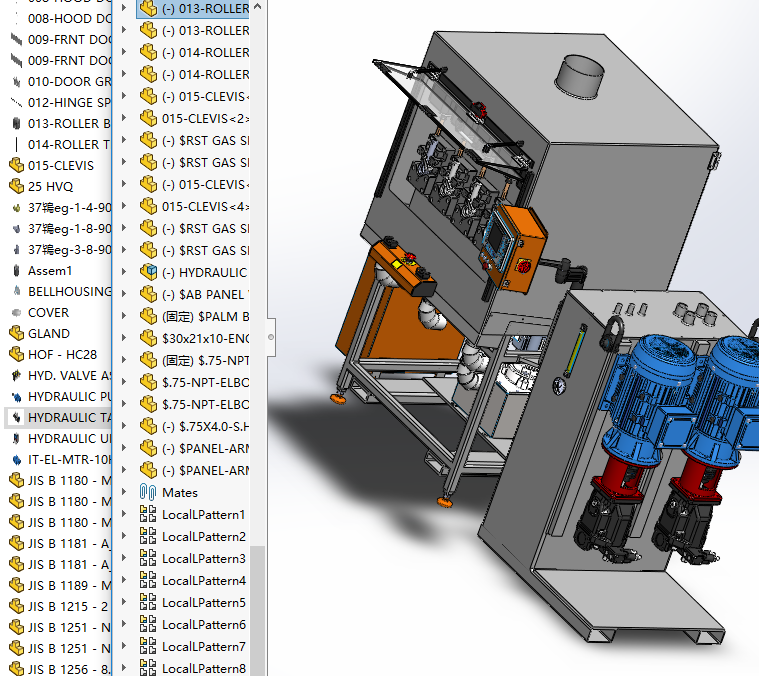
Task: Click the 25 HVQ part icon
Action: click(x=16, y=186)
